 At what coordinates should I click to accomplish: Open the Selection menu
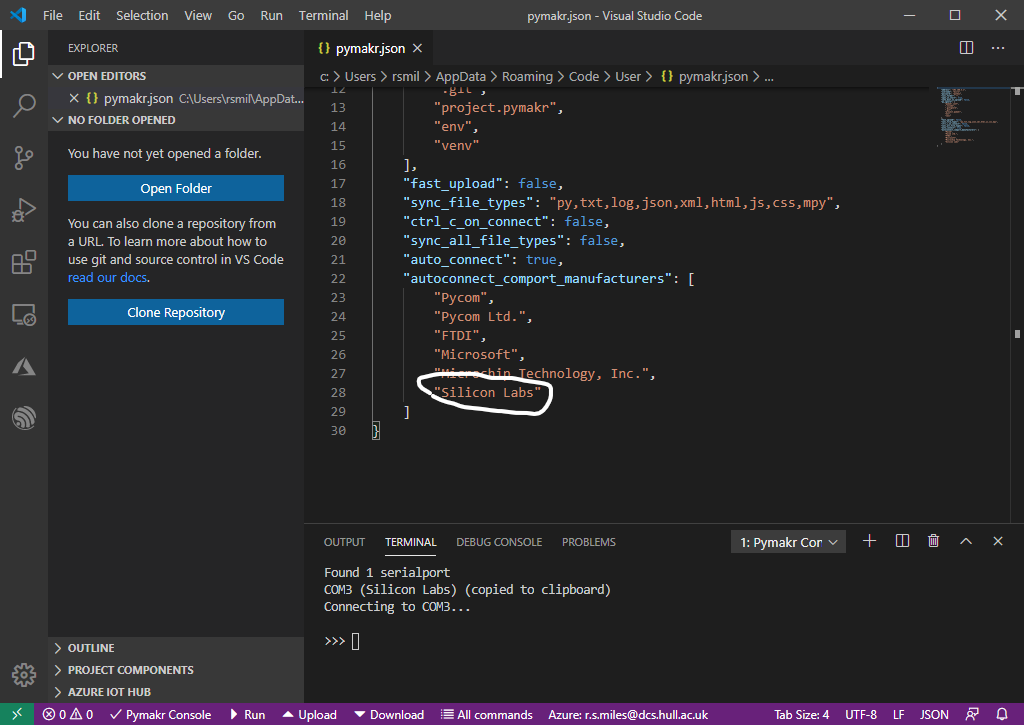tap(142, 15)
